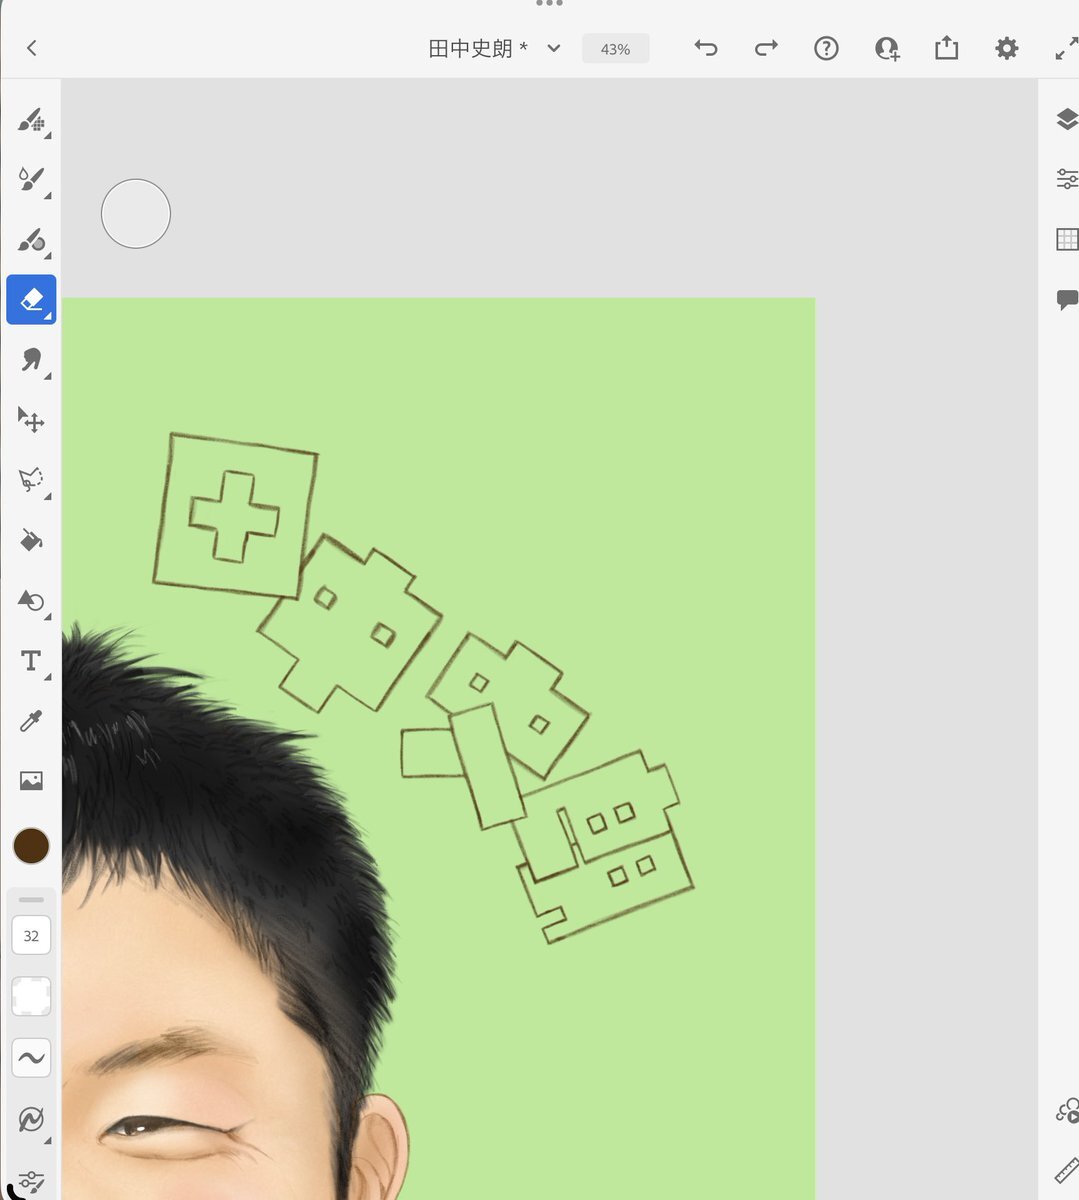Image resolution: width=1079 pixels, height=1200 pixels.
Task: Open the Place Image tool
Action: (31, 781)
